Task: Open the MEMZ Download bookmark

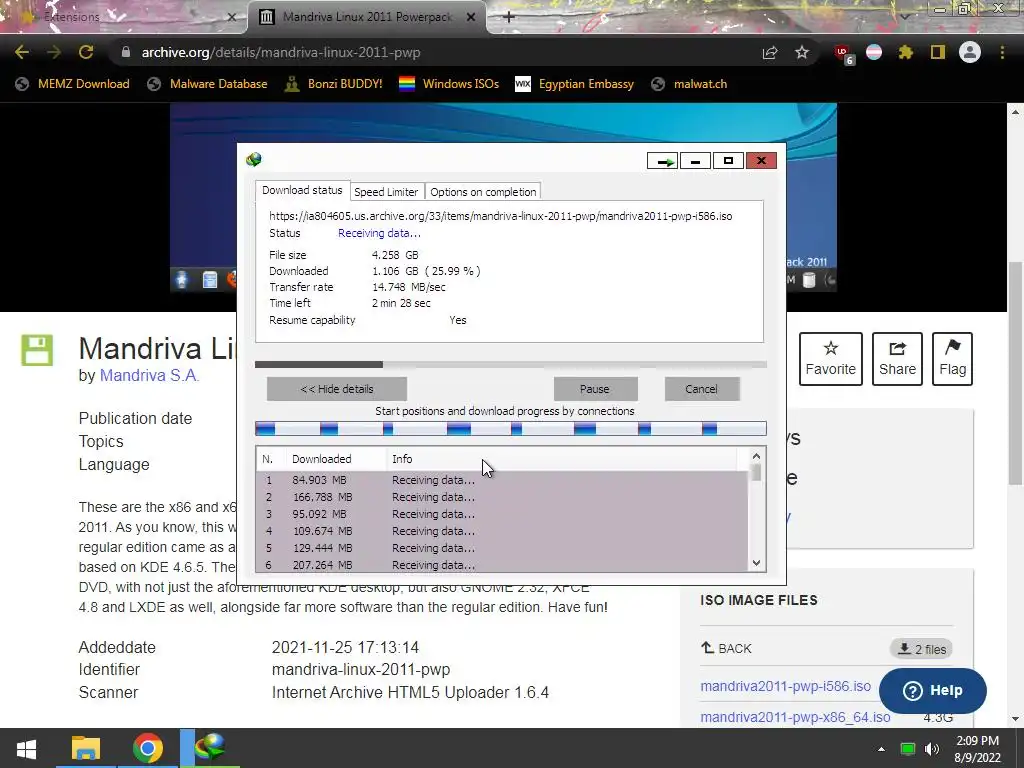Action: tap(72, 84)
